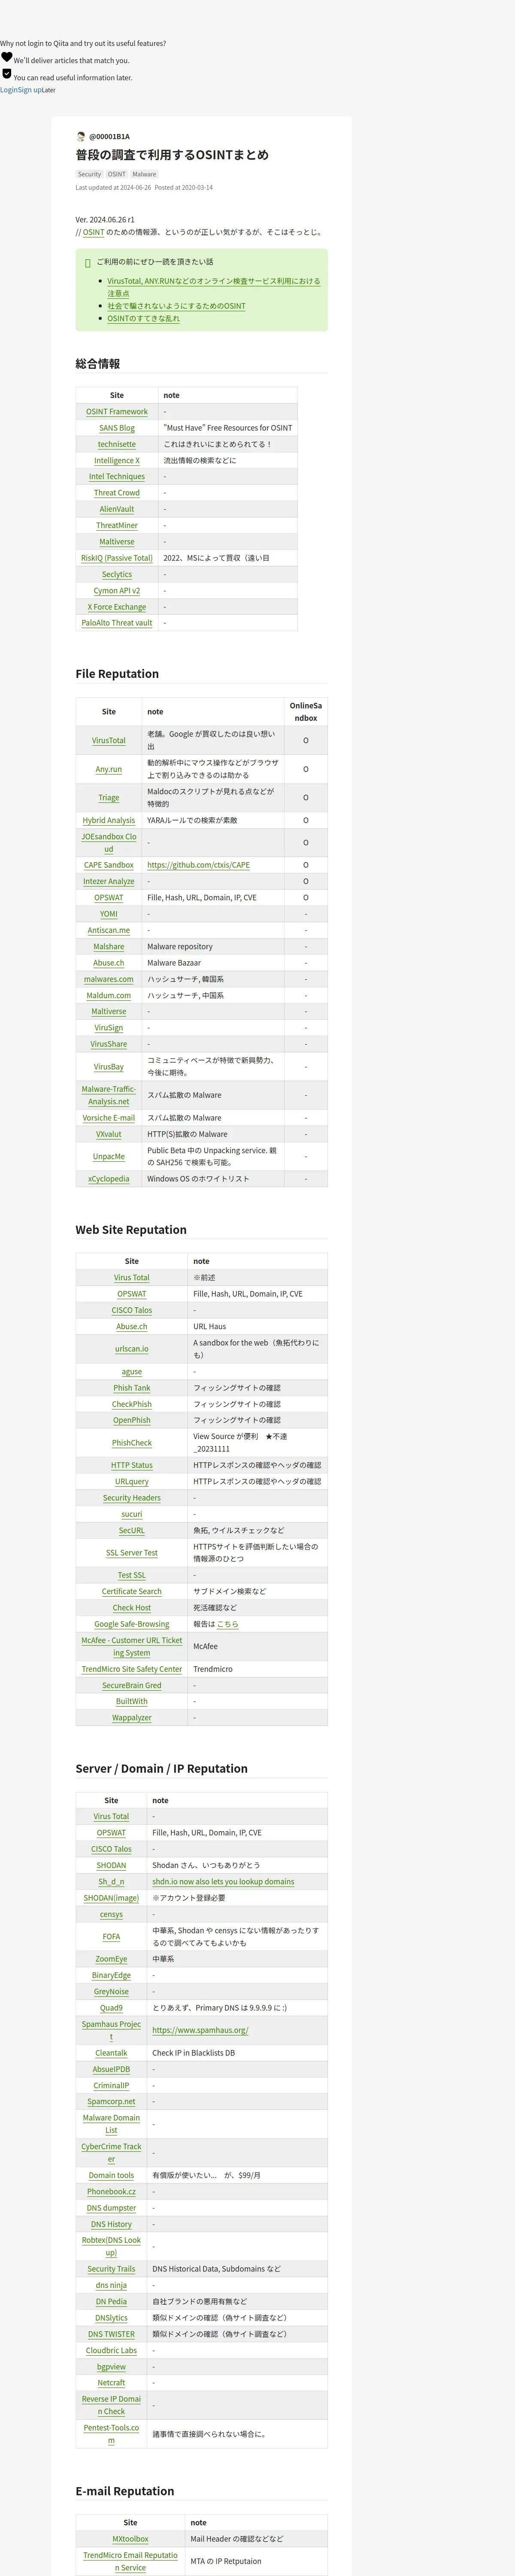The image size is (515, 2576).
Task: Open malwares.com link
Action: tap(109, 979)
